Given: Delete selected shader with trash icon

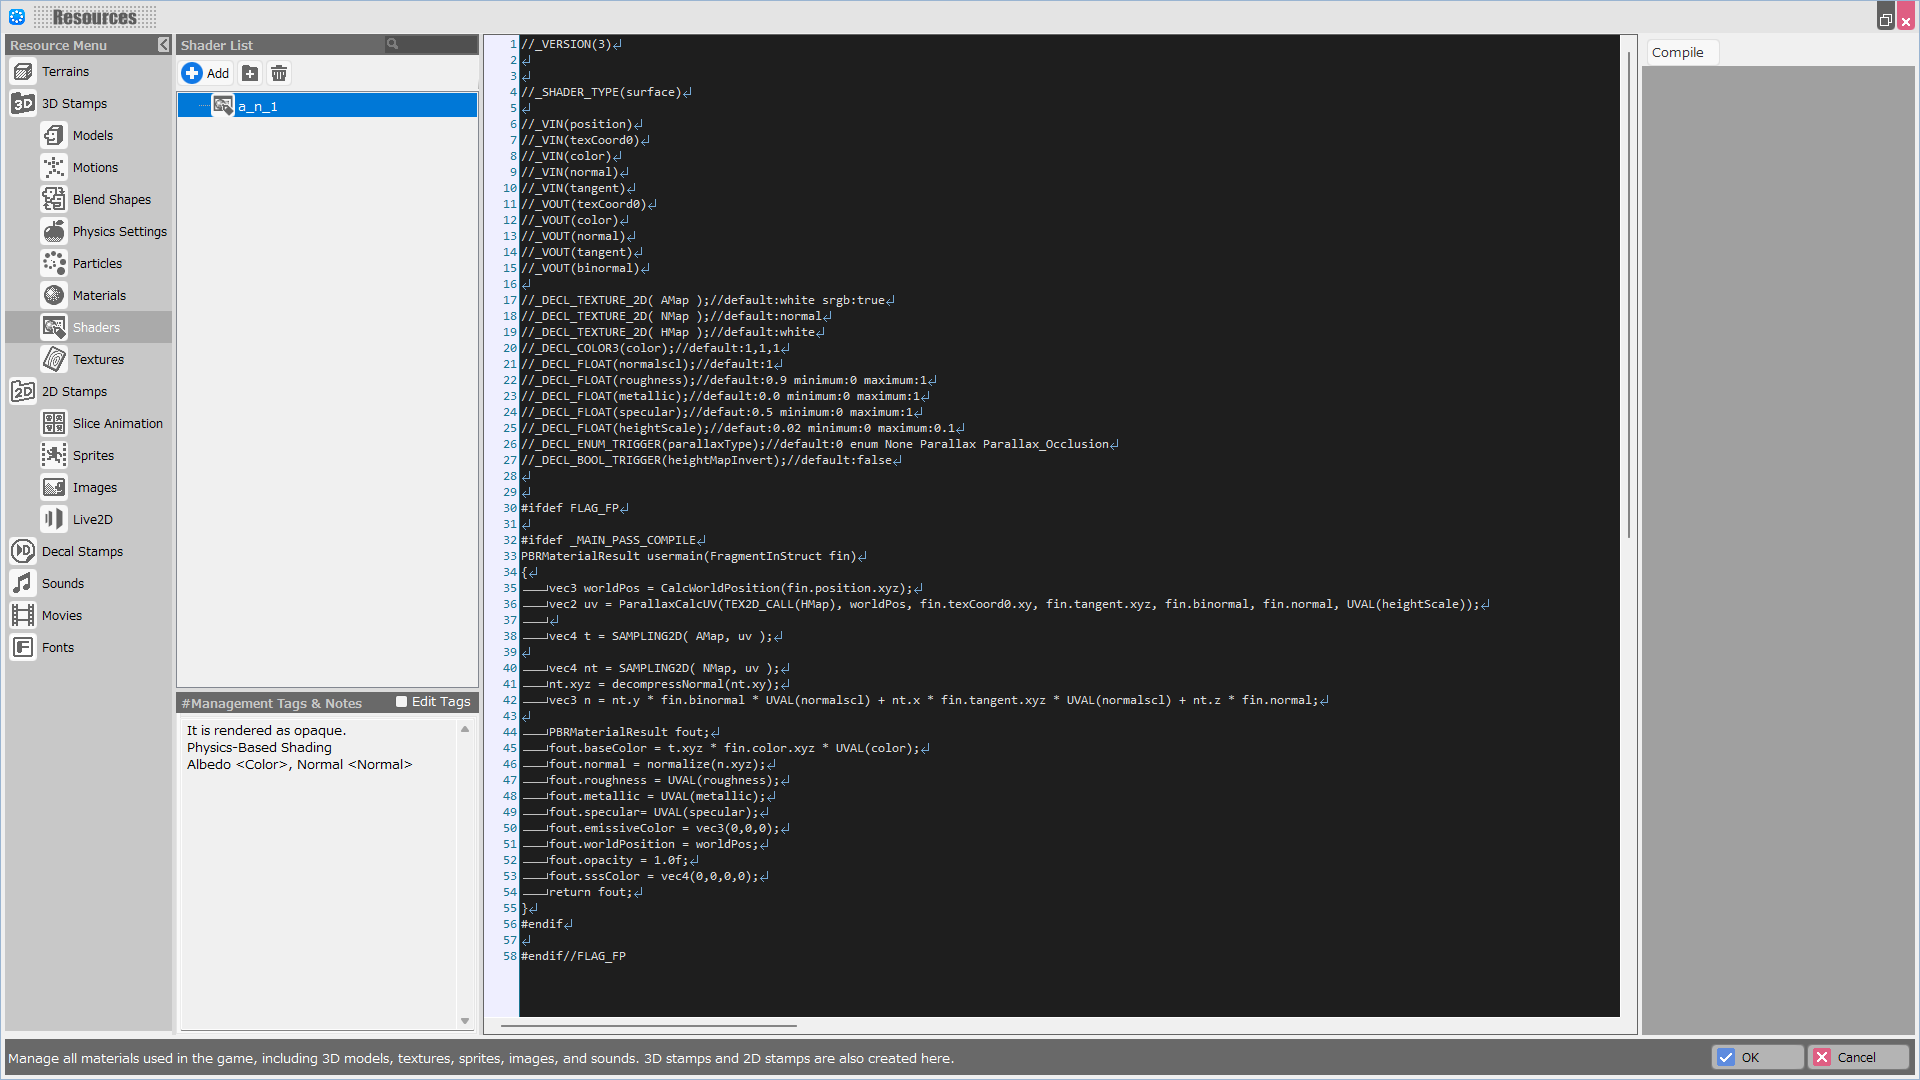Looking at the screenshot, I should pyautogui.click(x=279, y=73).
